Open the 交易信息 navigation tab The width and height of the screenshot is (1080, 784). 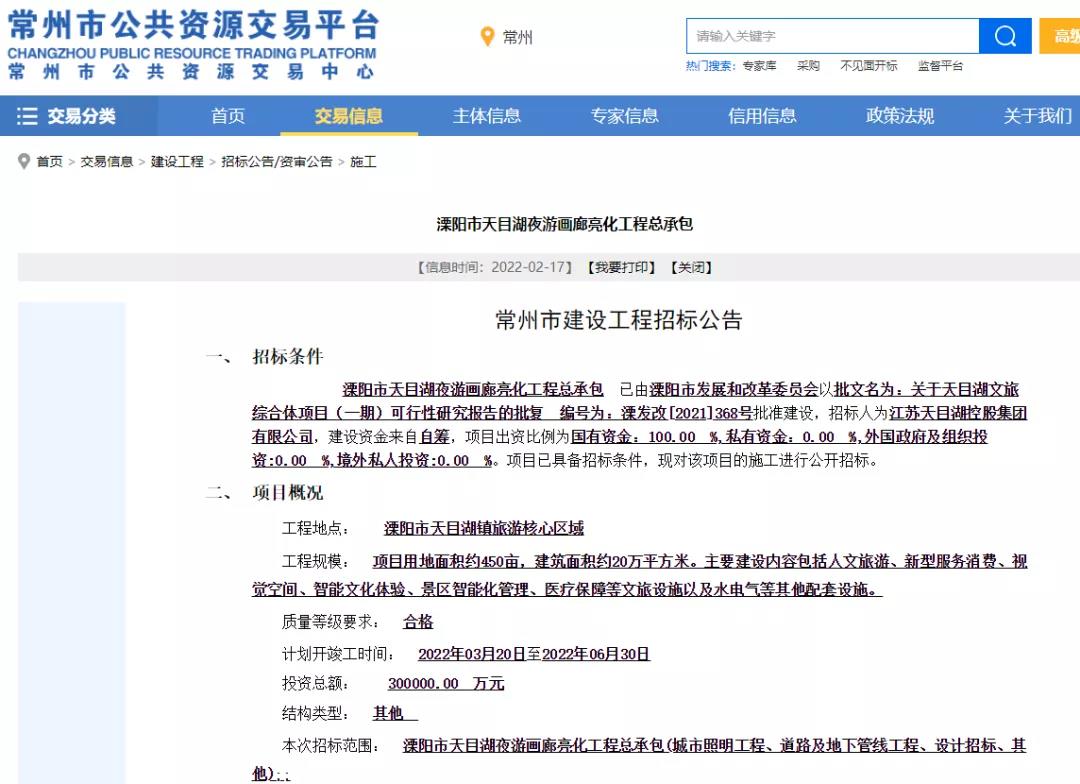pos(349,116)
